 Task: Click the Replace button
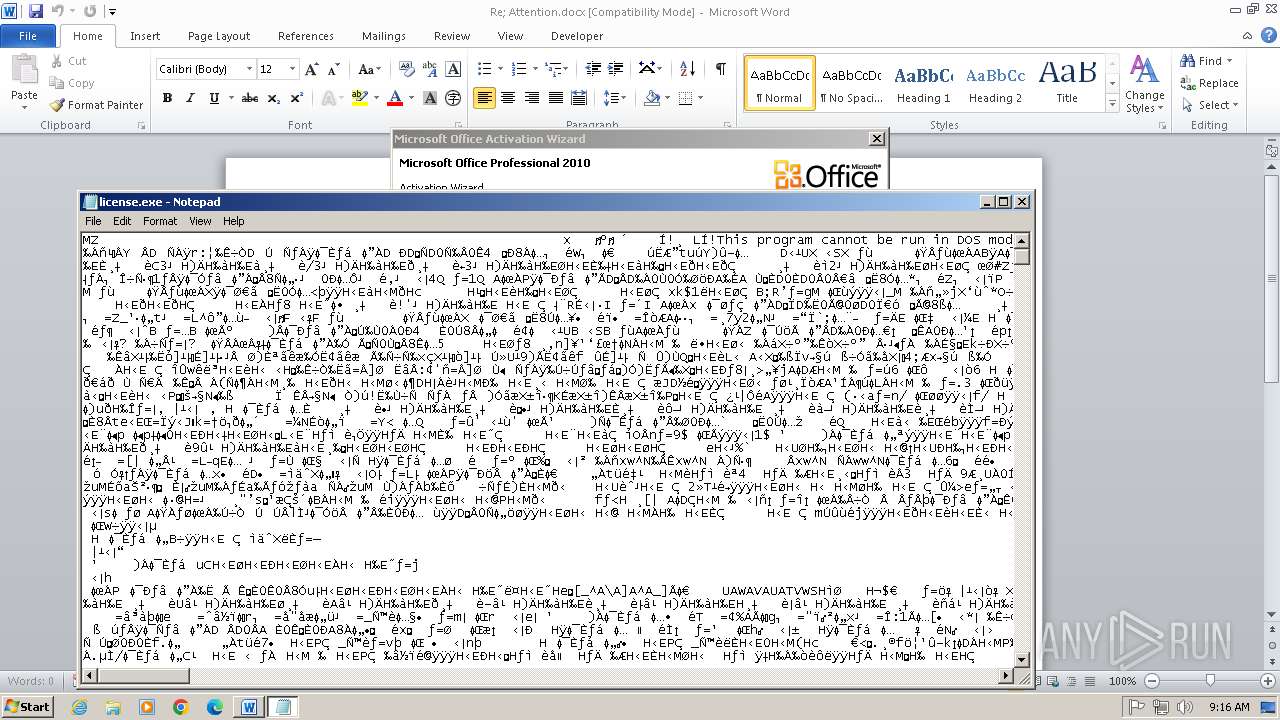pyautogui.click(x=1209, y=83)
